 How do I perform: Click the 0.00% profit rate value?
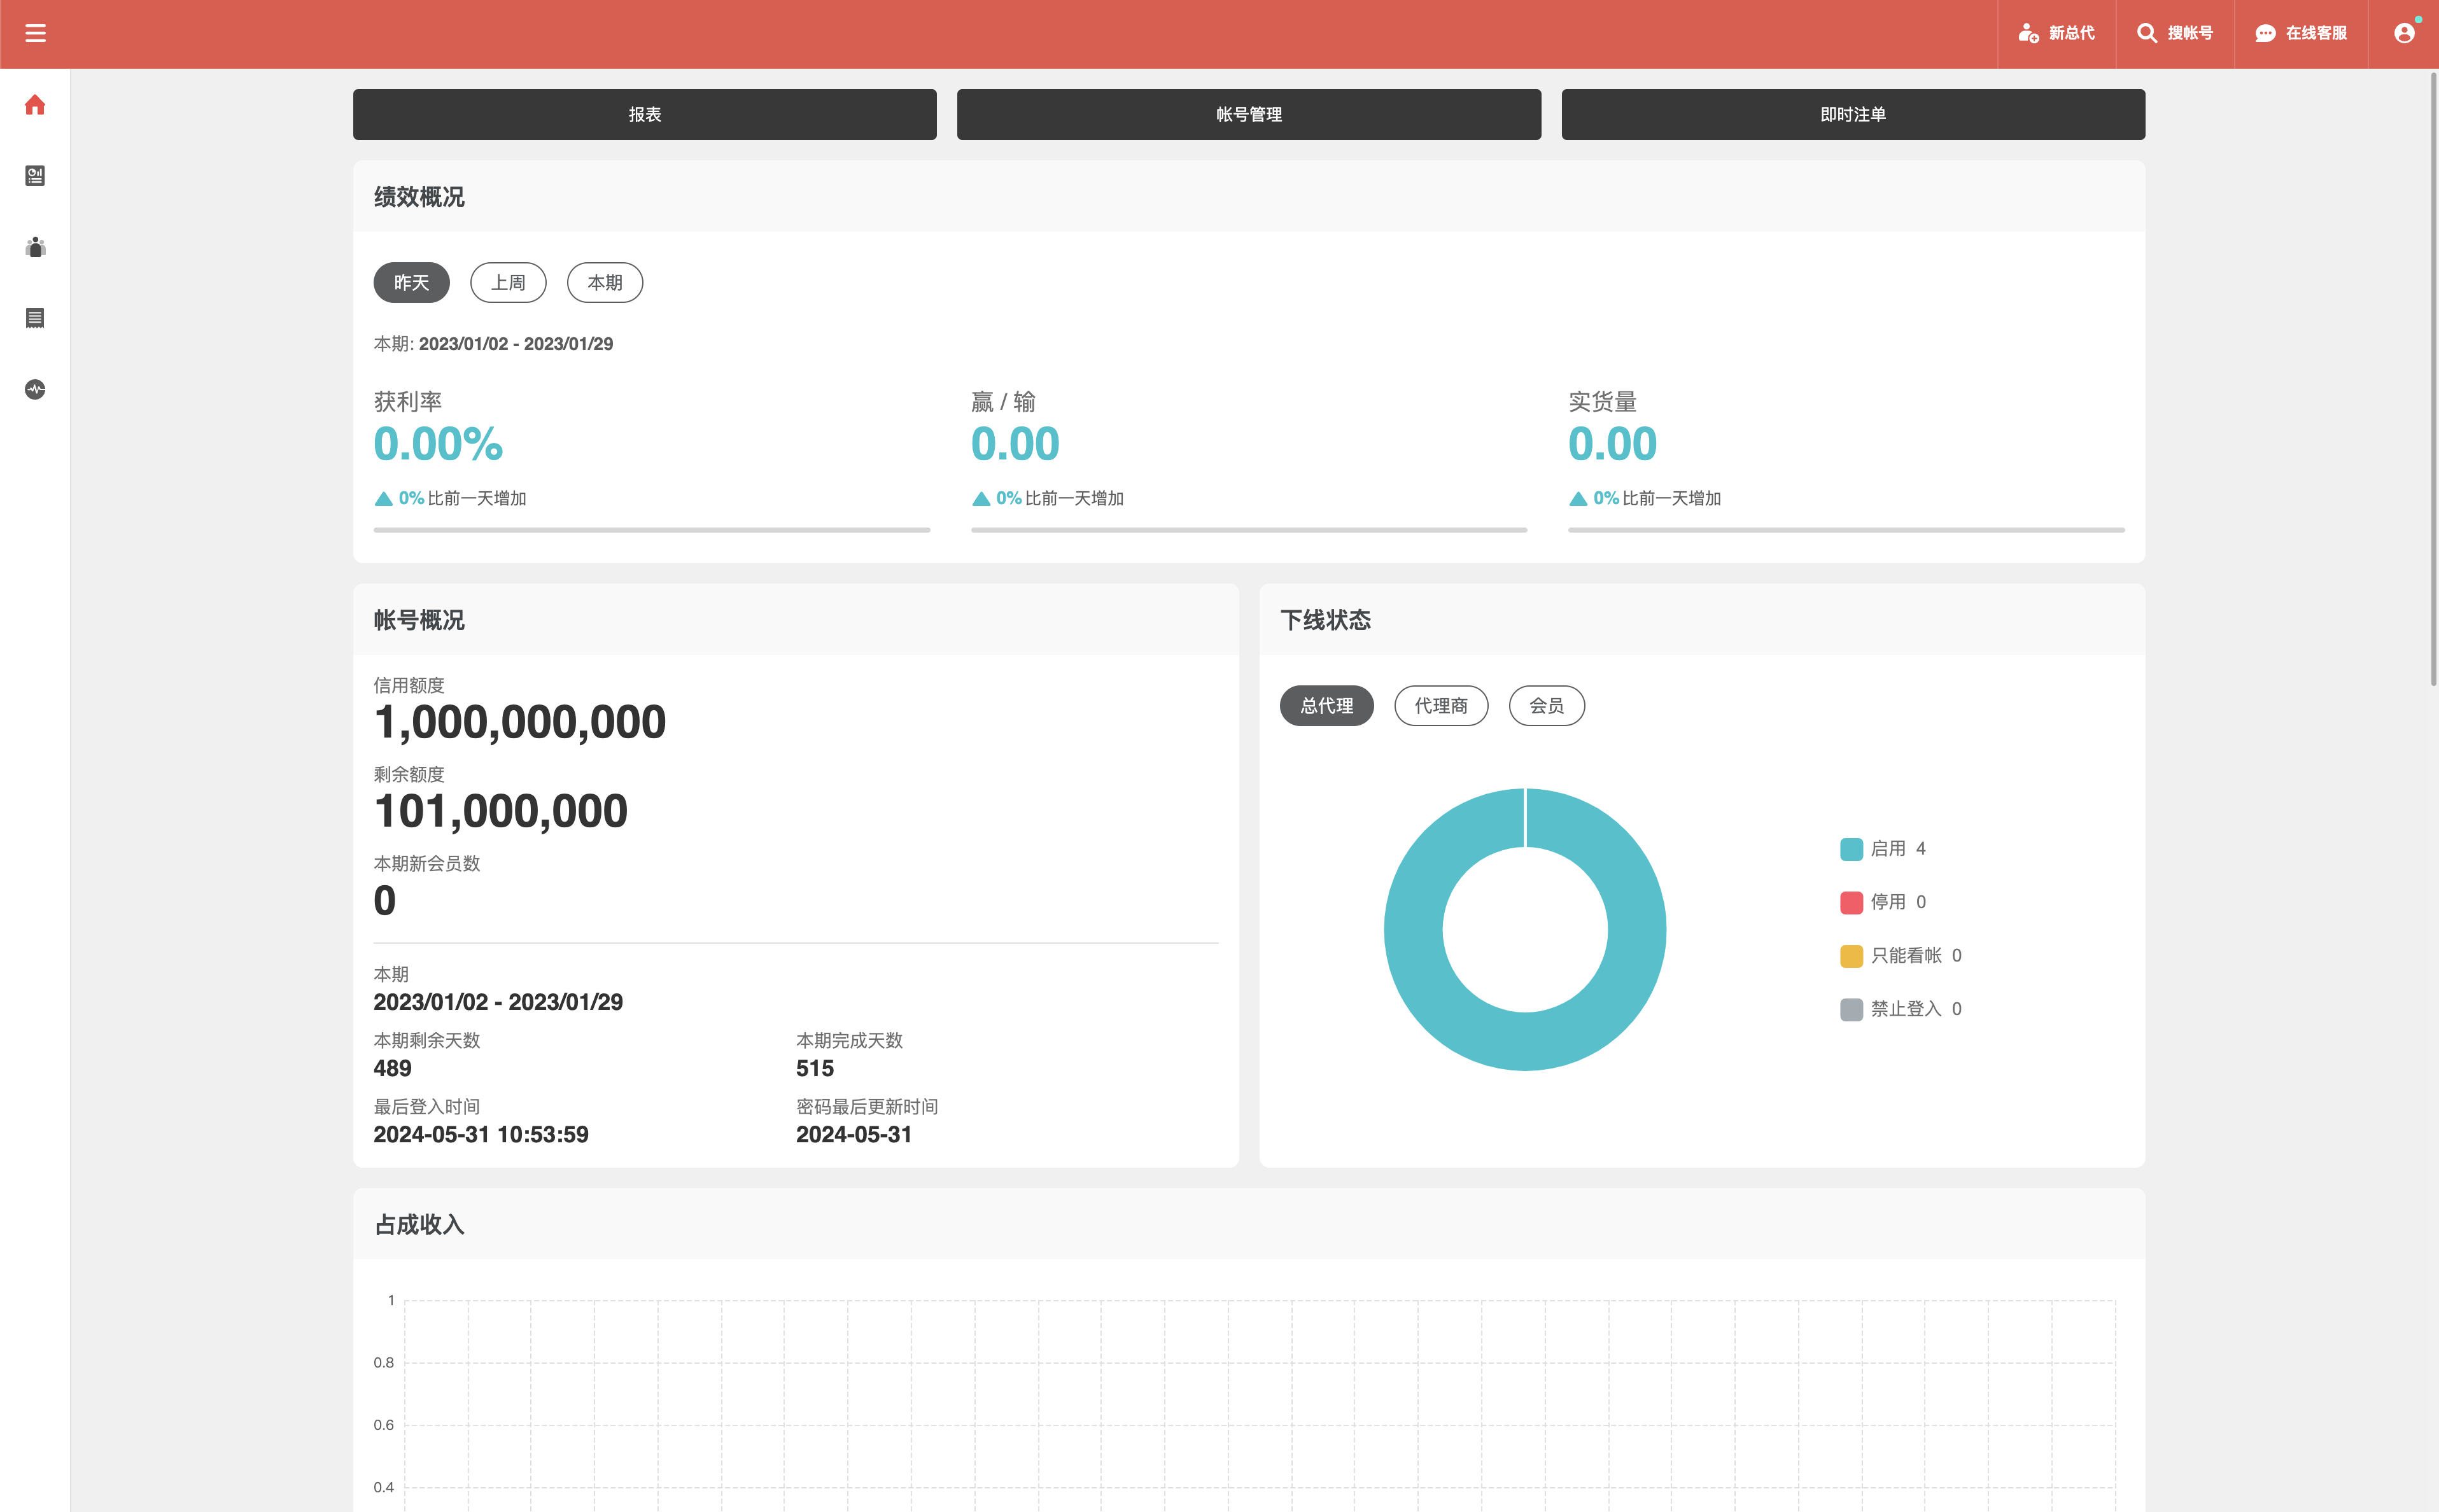click(x=438, y=444)
